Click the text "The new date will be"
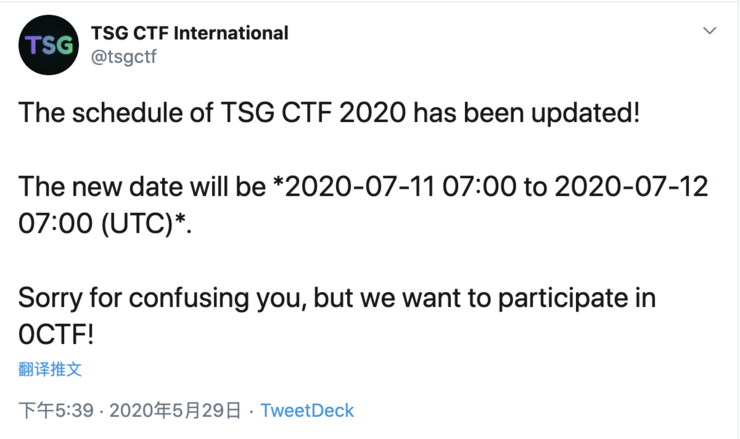This screenshot has height=439, width=740. (141, 187)
